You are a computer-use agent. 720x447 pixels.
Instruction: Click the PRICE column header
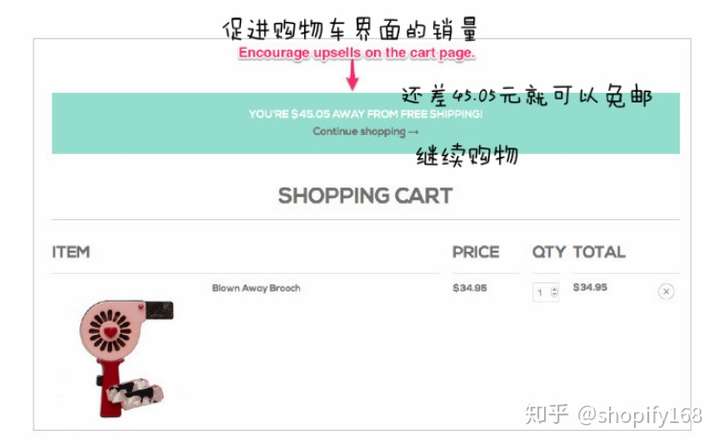pyautogui.click(x=476, y=252)
